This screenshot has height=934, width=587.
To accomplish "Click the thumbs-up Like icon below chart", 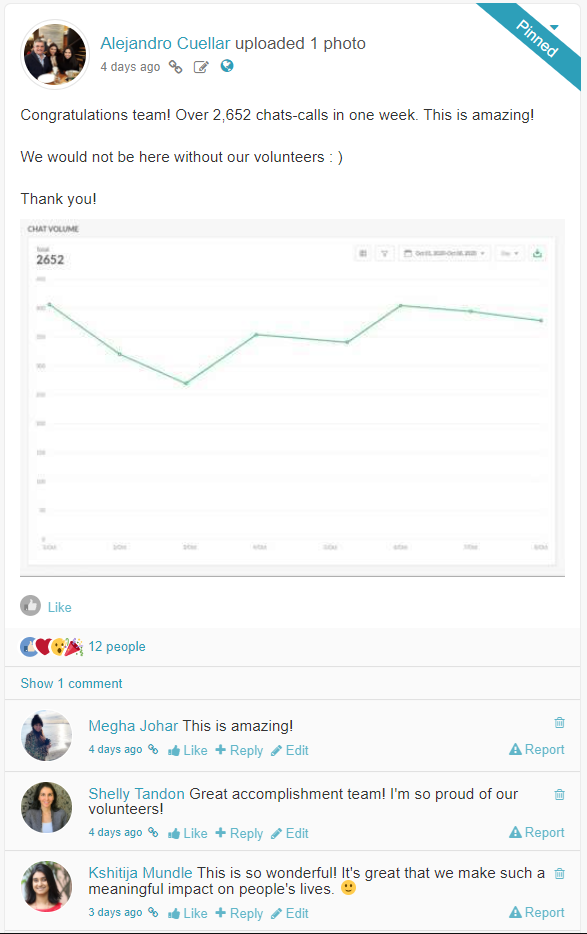I will click(30, 606).
